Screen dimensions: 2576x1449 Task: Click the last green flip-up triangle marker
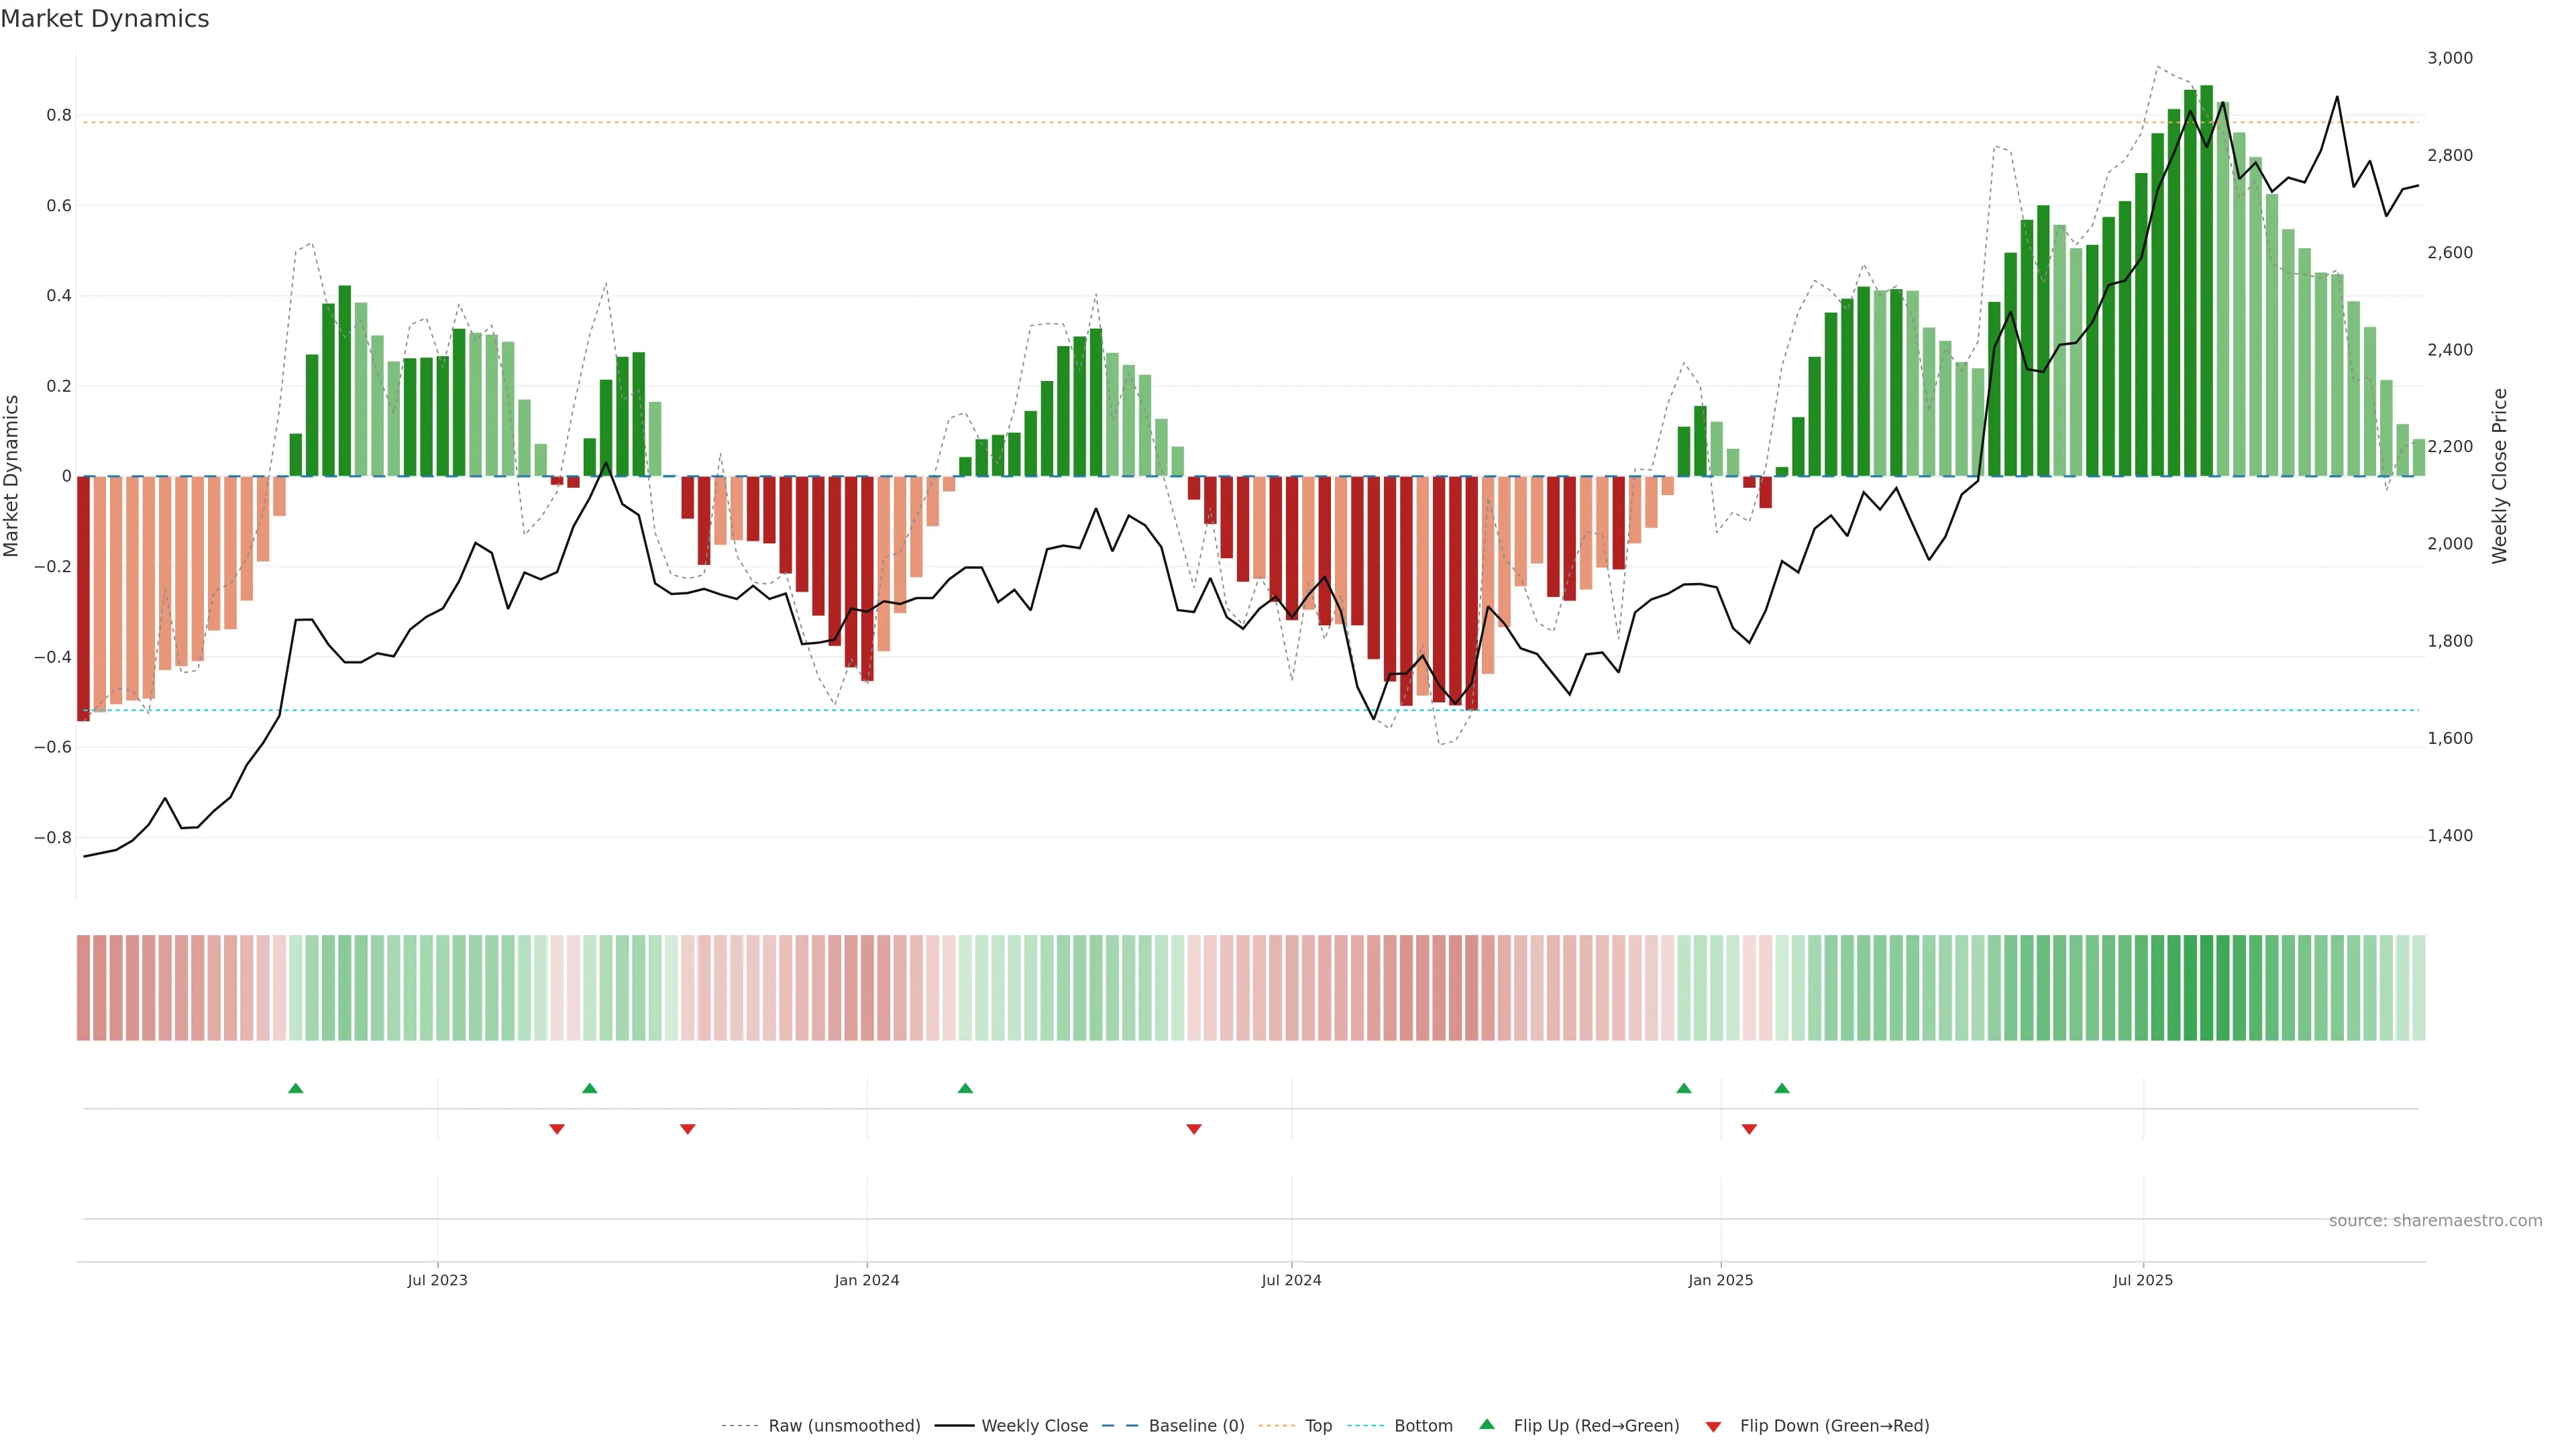click(1782, 1088)
